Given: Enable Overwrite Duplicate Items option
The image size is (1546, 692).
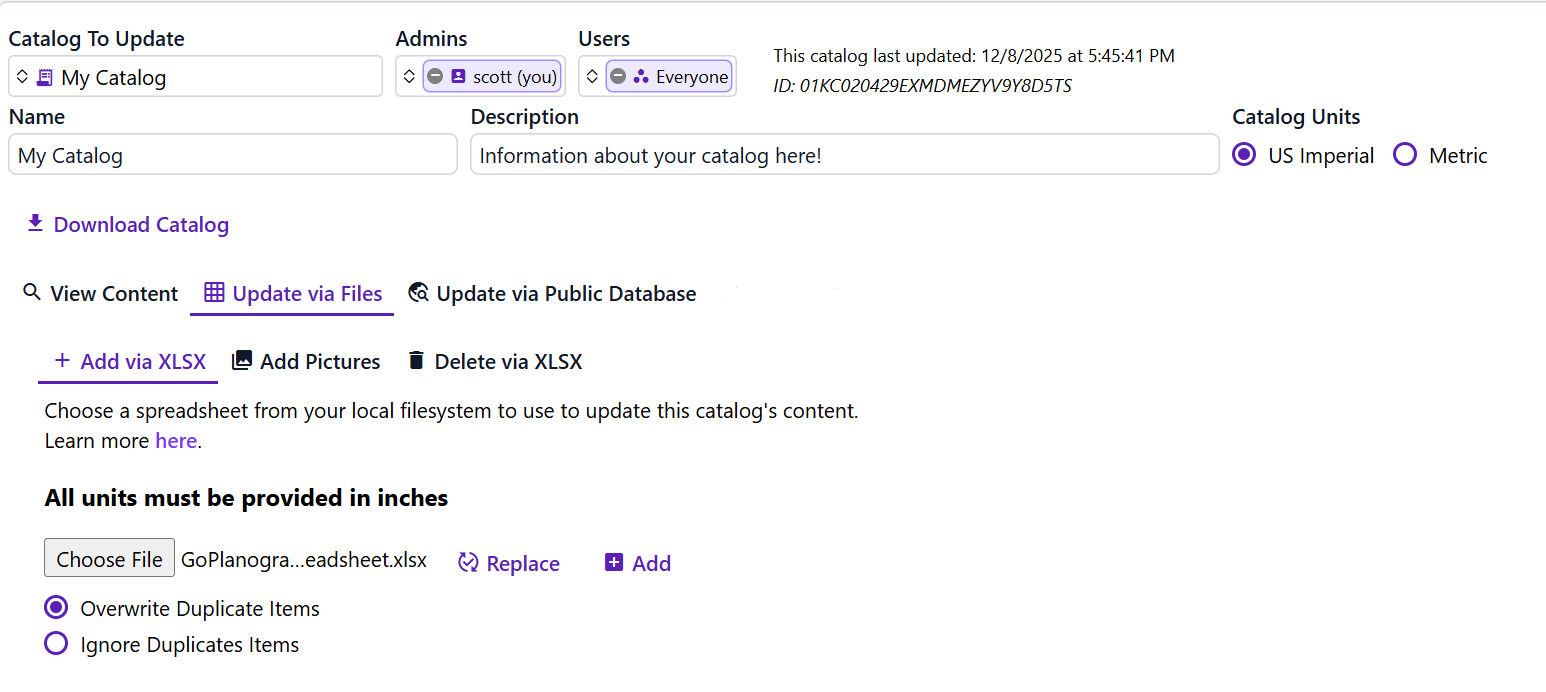Looking at the screenshot, I should [56, 608].
